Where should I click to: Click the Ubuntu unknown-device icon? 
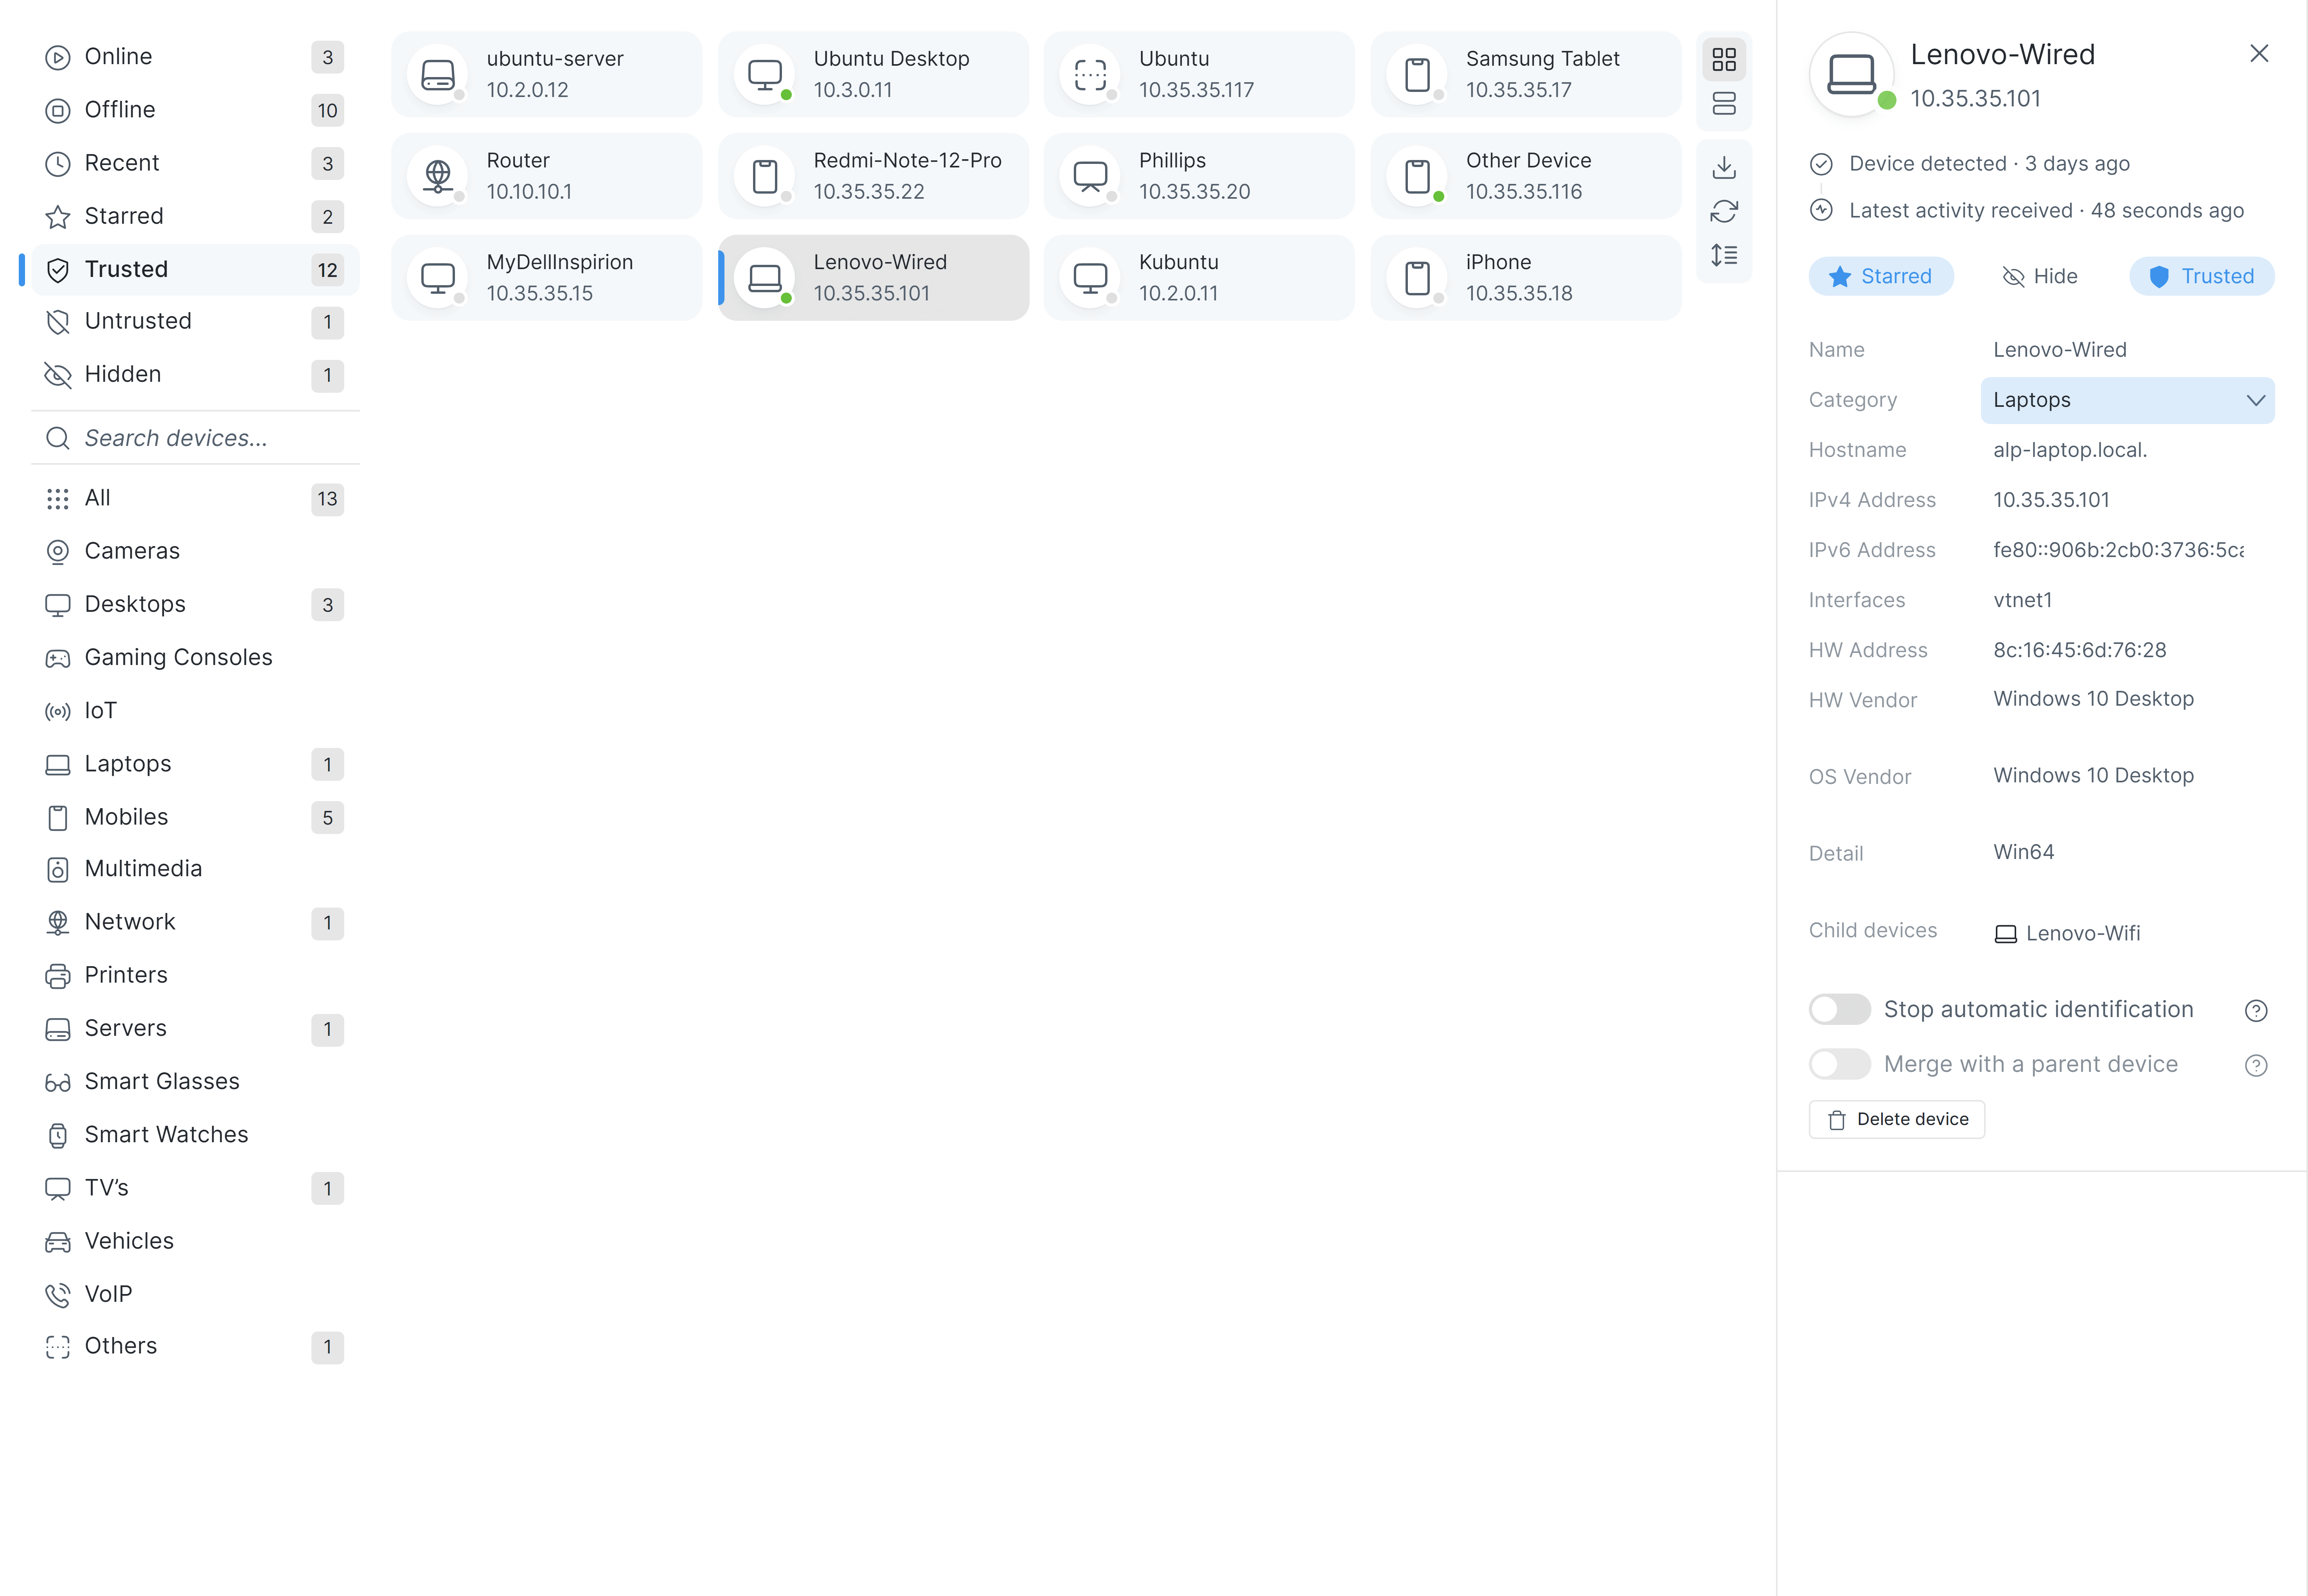[1090, 75]
